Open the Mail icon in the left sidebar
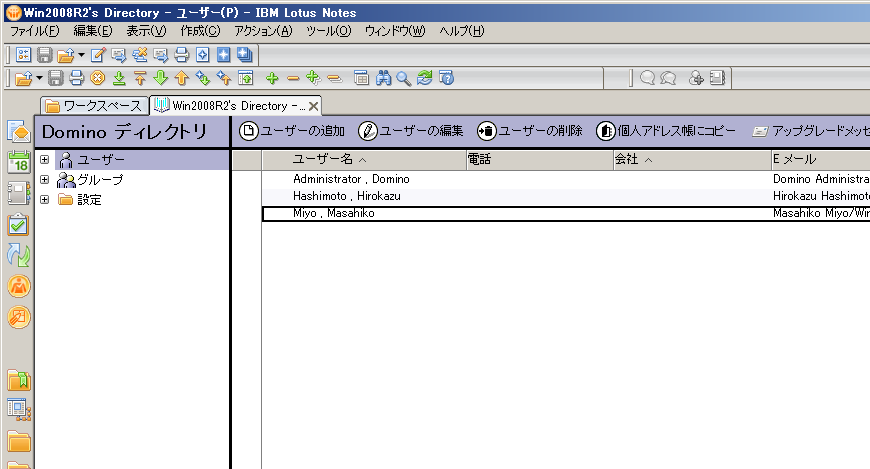The height and width of the screenshot is (469, 870). click(19, 132)
